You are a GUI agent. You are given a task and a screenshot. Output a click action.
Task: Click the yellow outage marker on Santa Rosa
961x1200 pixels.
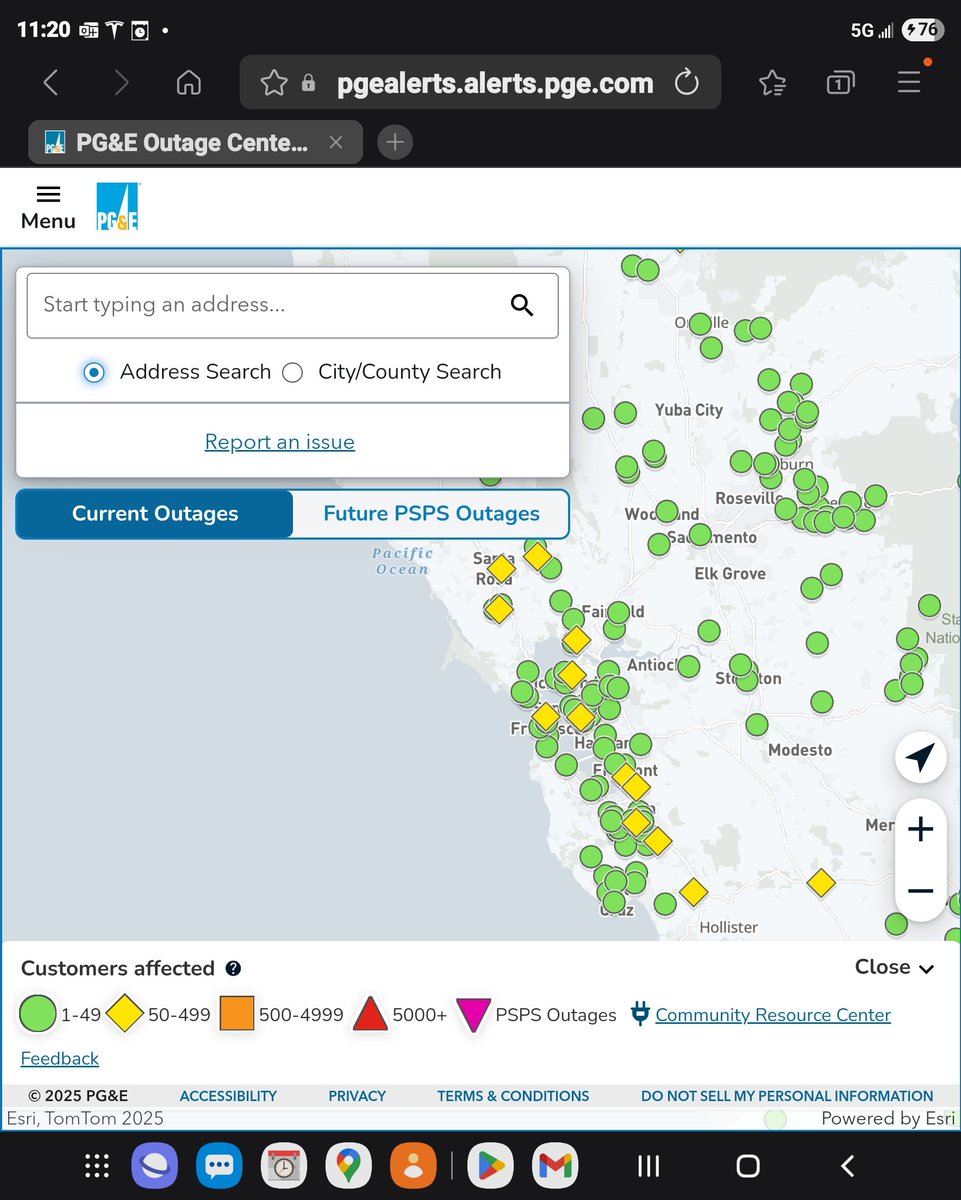(501, 570)
